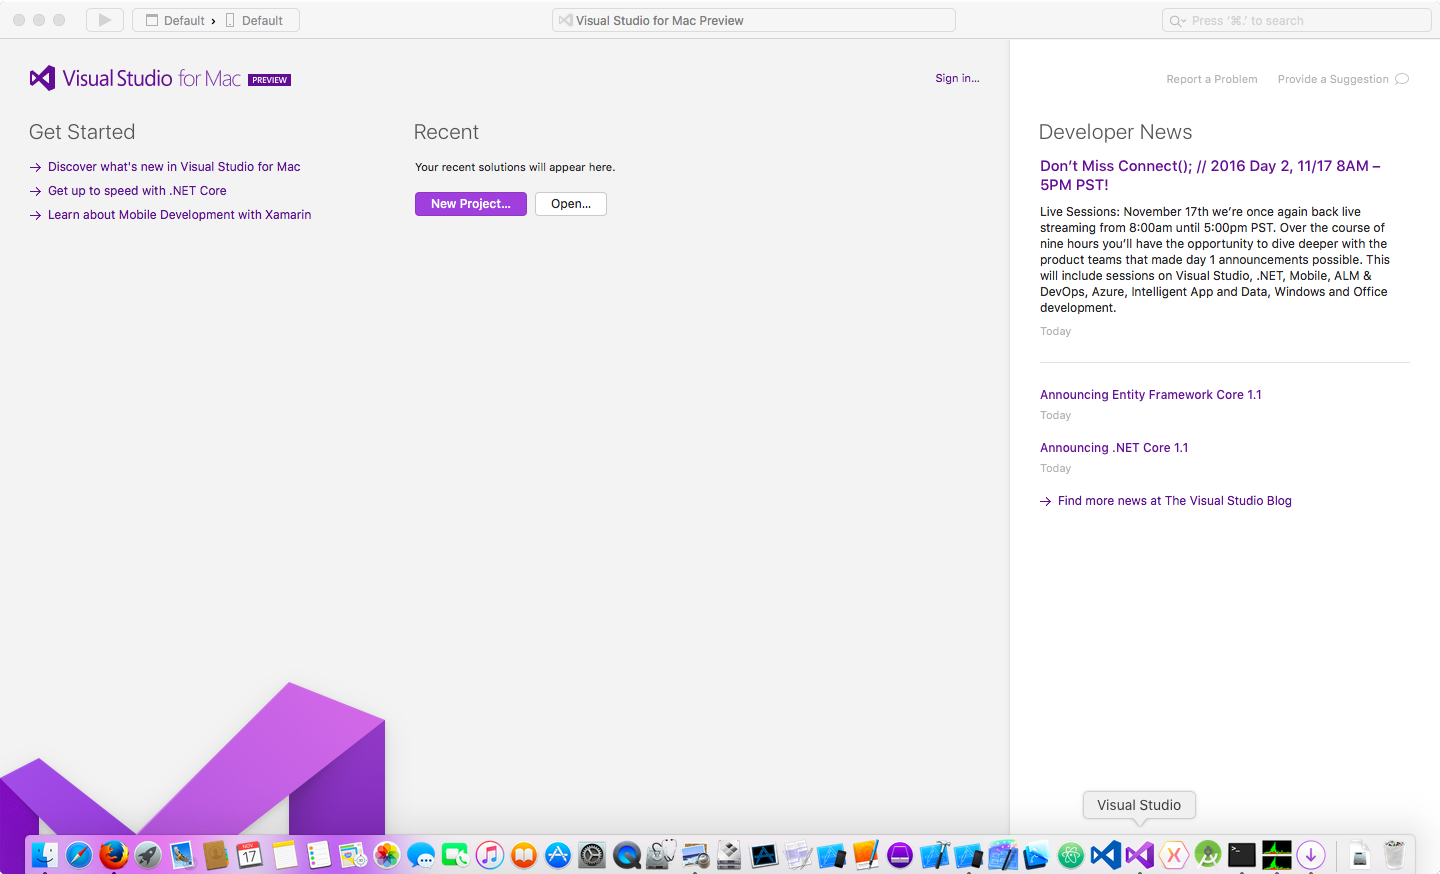1440x874 pixels.
Task: Click Provide a Suggestion
Action: (x=1333, y=79)
